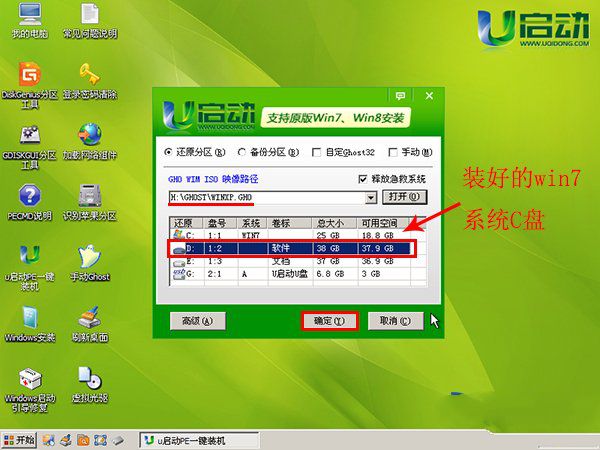Select the 备份分区 radio button
The height and width of the screenshot is (450, 600).
242,153
